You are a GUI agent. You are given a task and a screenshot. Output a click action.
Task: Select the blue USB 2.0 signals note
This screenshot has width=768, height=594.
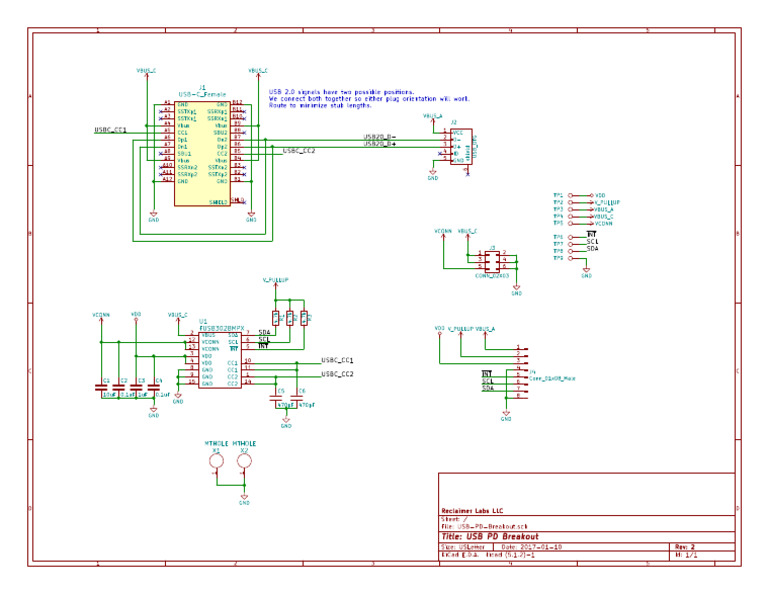tap(368, 98)
